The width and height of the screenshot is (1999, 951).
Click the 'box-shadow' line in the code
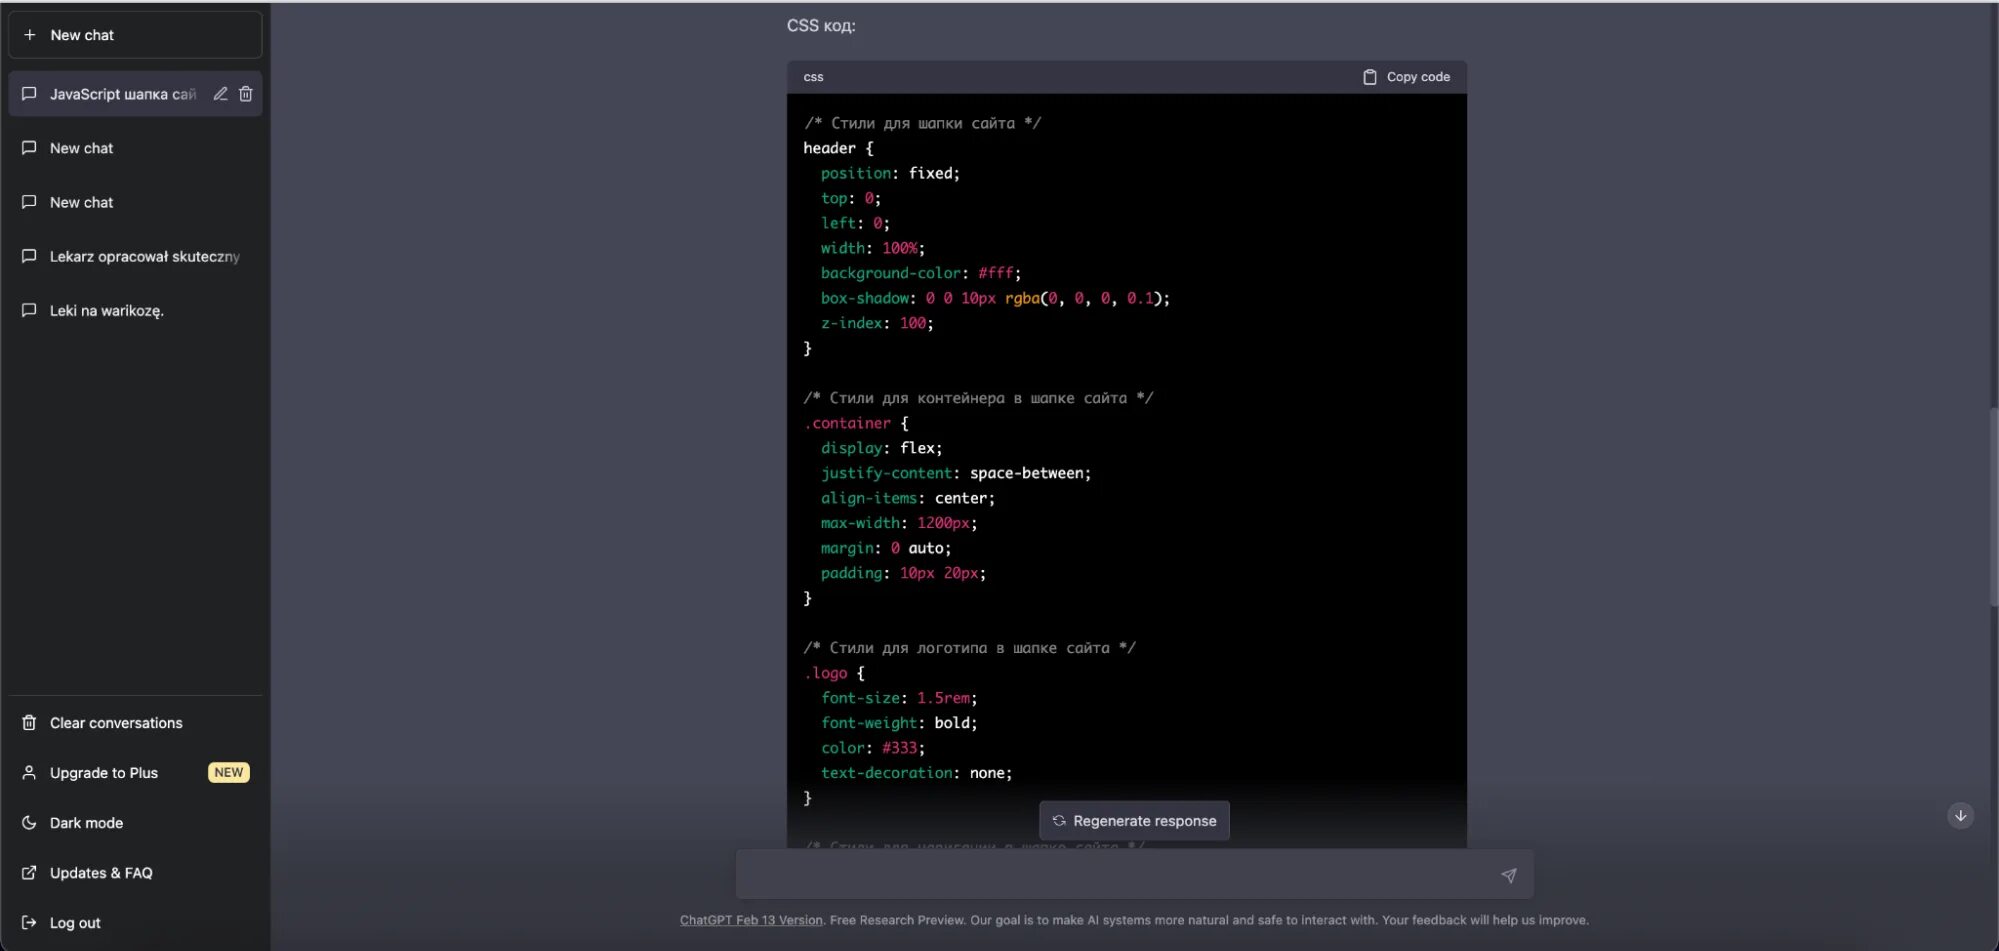[995, 298]
